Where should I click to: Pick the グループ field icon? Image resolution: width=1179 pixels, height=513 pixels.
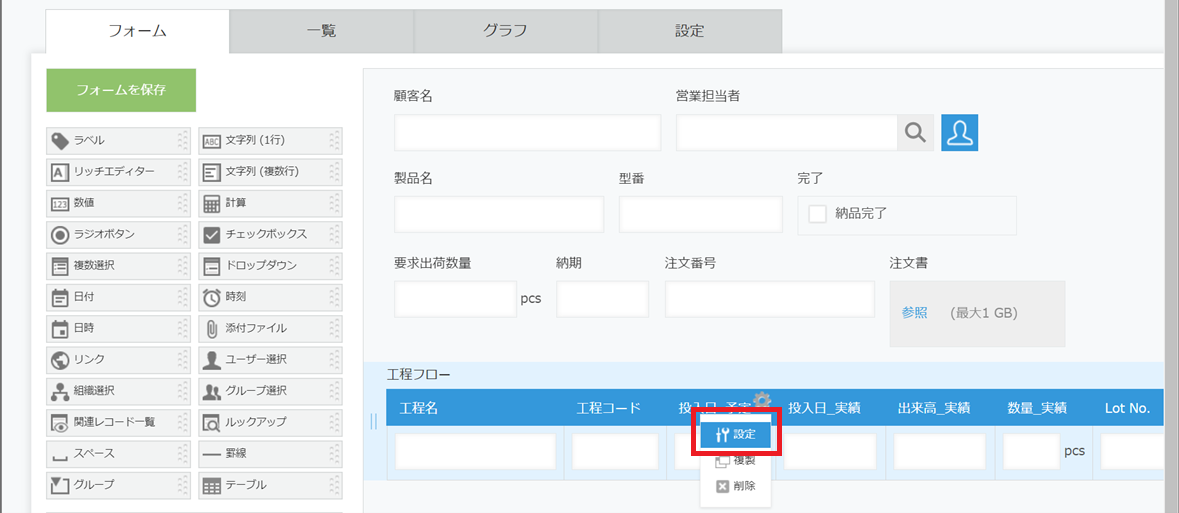pyautogui.click(x=60, y=485)
